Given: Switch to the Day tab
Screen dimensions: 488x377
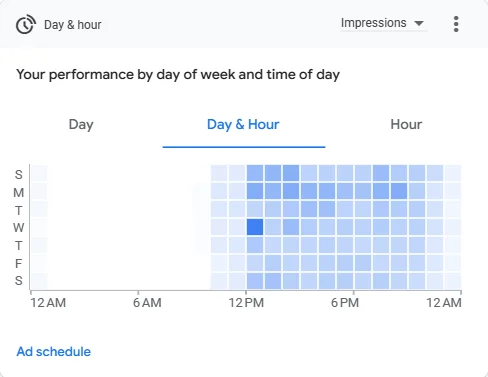Looking at the screenshot, I should (81, 124).
